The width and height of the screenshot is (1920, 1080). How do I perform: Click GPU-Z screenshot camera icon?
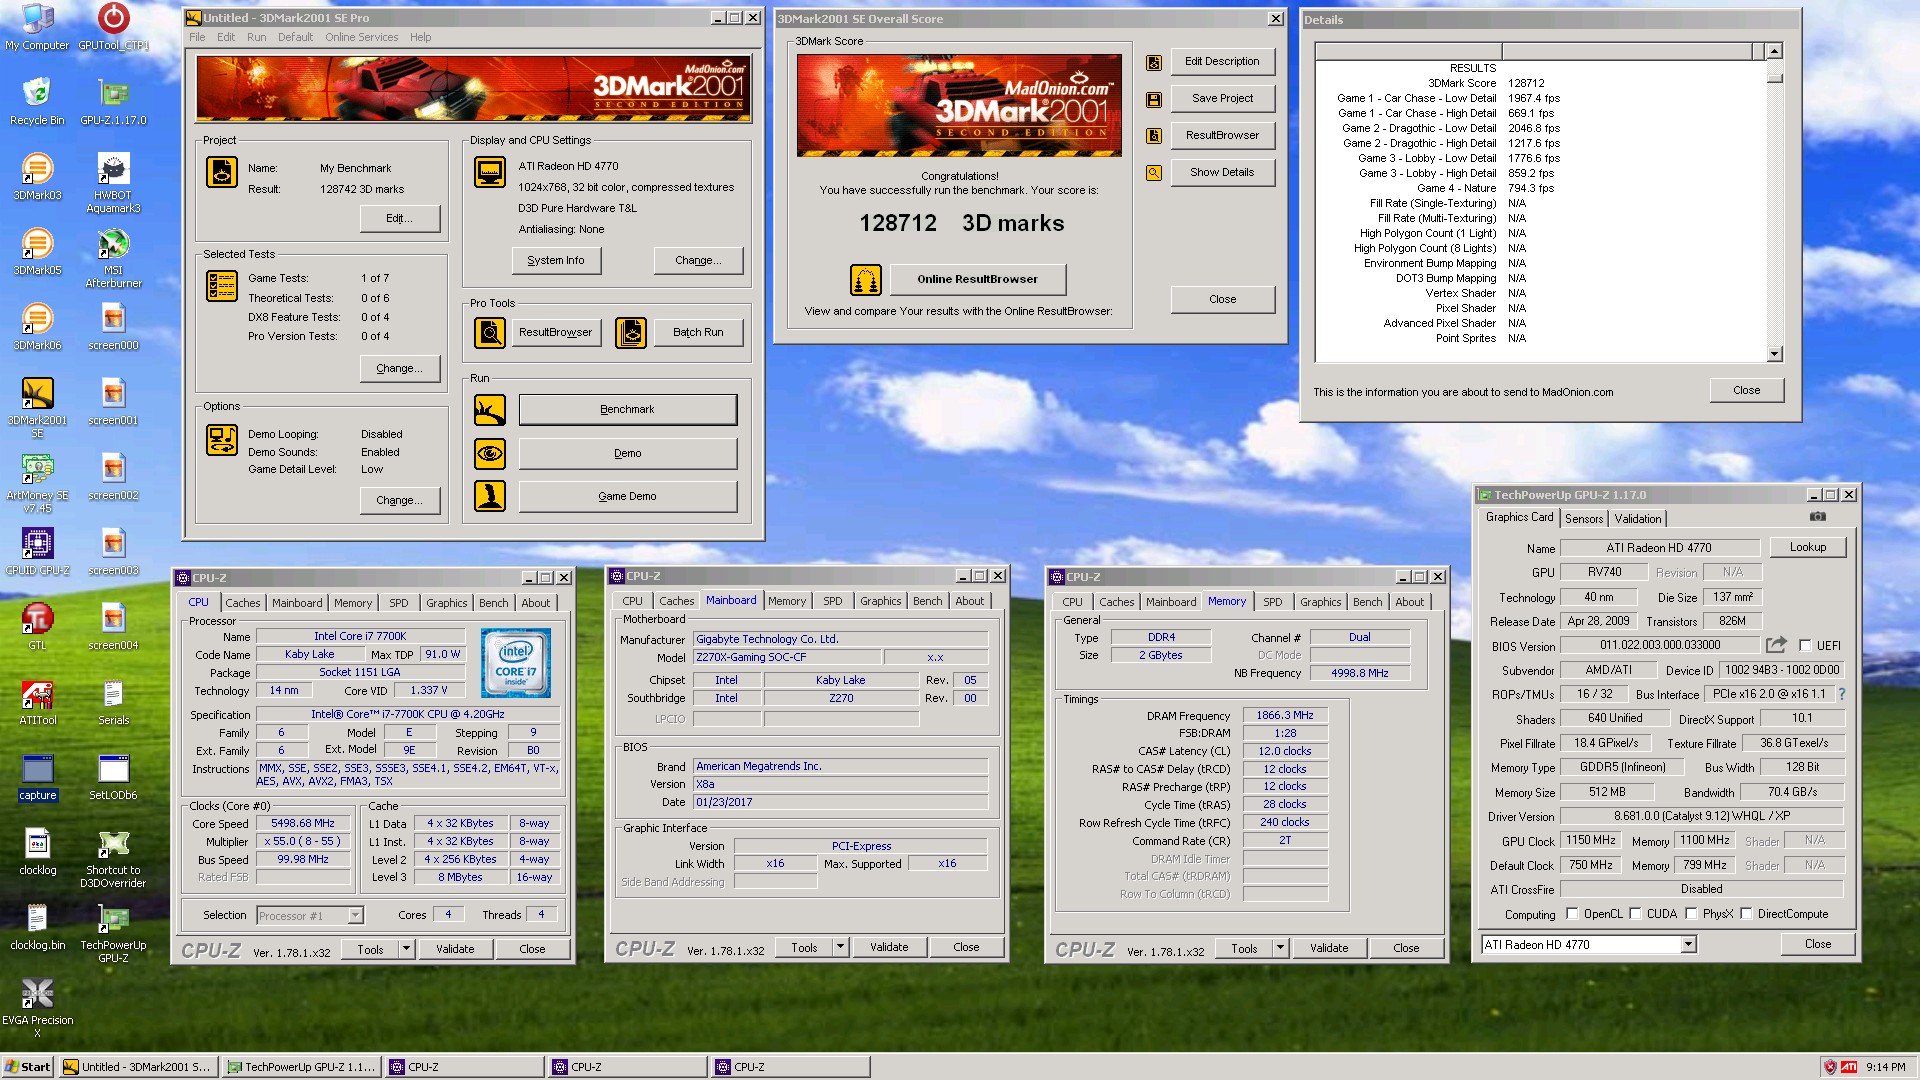click(1817, 517)
